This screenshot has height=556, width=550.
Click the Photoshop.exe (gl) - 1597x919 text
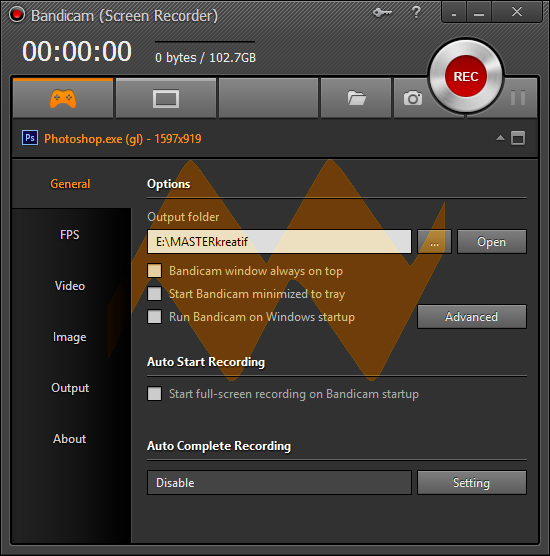(123, 138)
